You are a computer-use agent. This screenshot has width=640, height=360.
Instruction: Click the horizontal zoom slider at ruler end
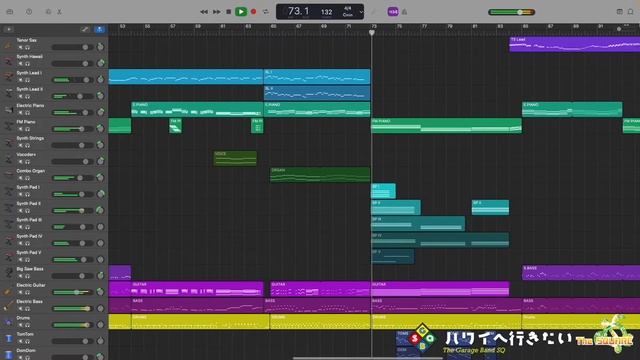point(619,29)
